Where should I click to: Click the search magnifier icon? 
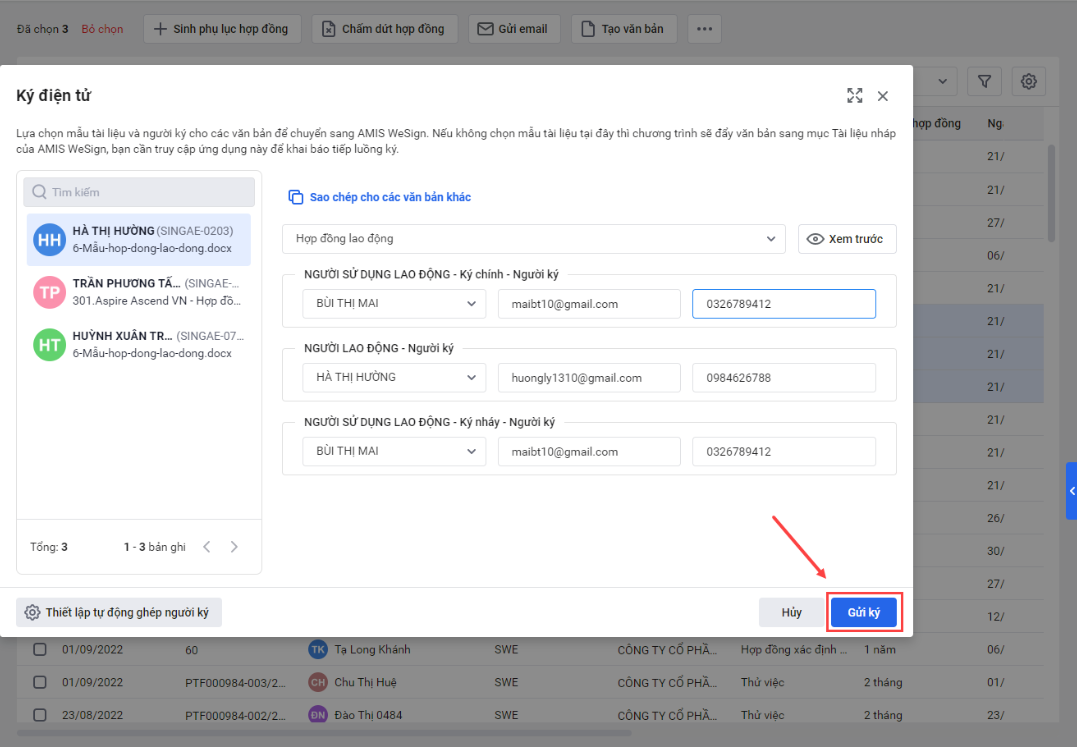[x=39, y=192]
